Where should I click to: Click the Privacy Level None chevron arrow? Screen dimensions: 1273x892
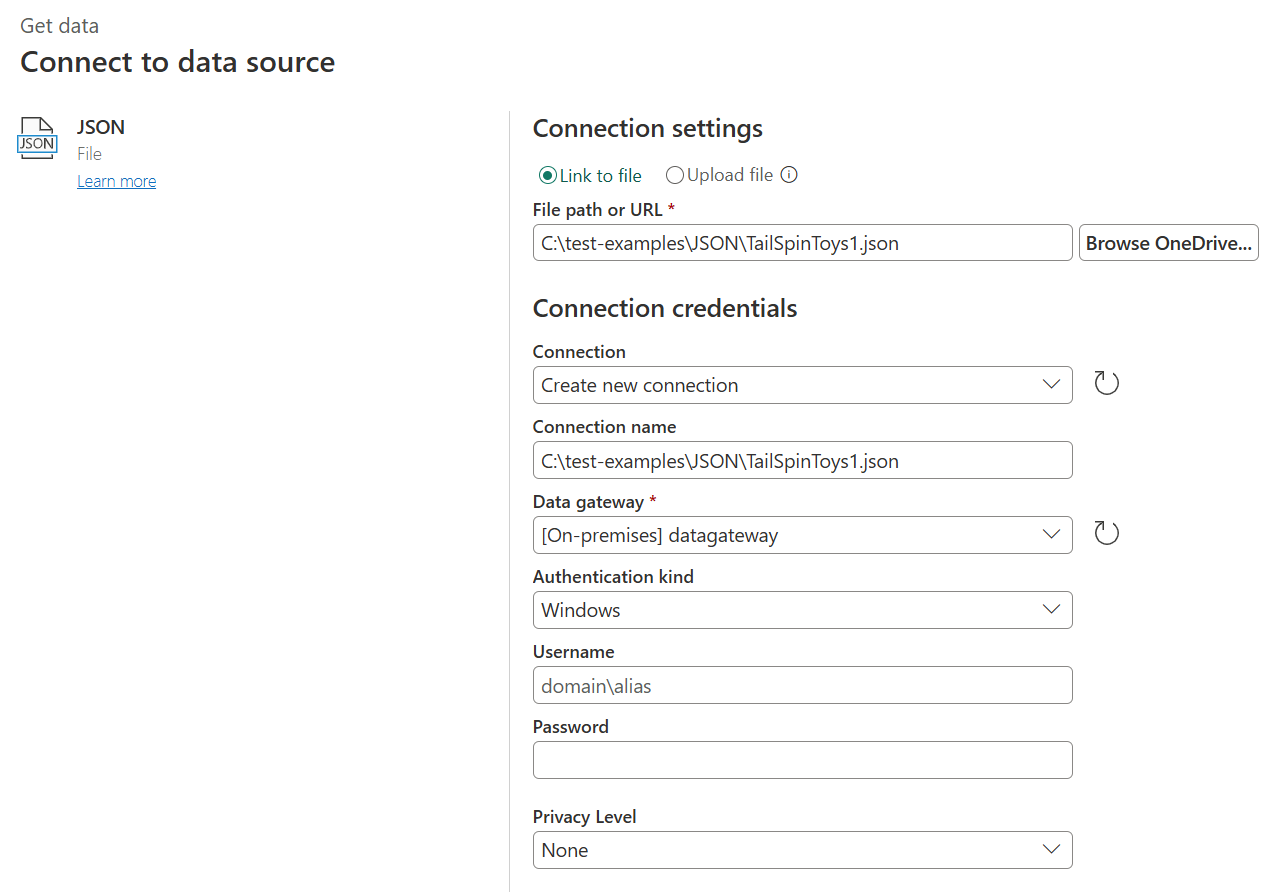(x=1051, y=850)
